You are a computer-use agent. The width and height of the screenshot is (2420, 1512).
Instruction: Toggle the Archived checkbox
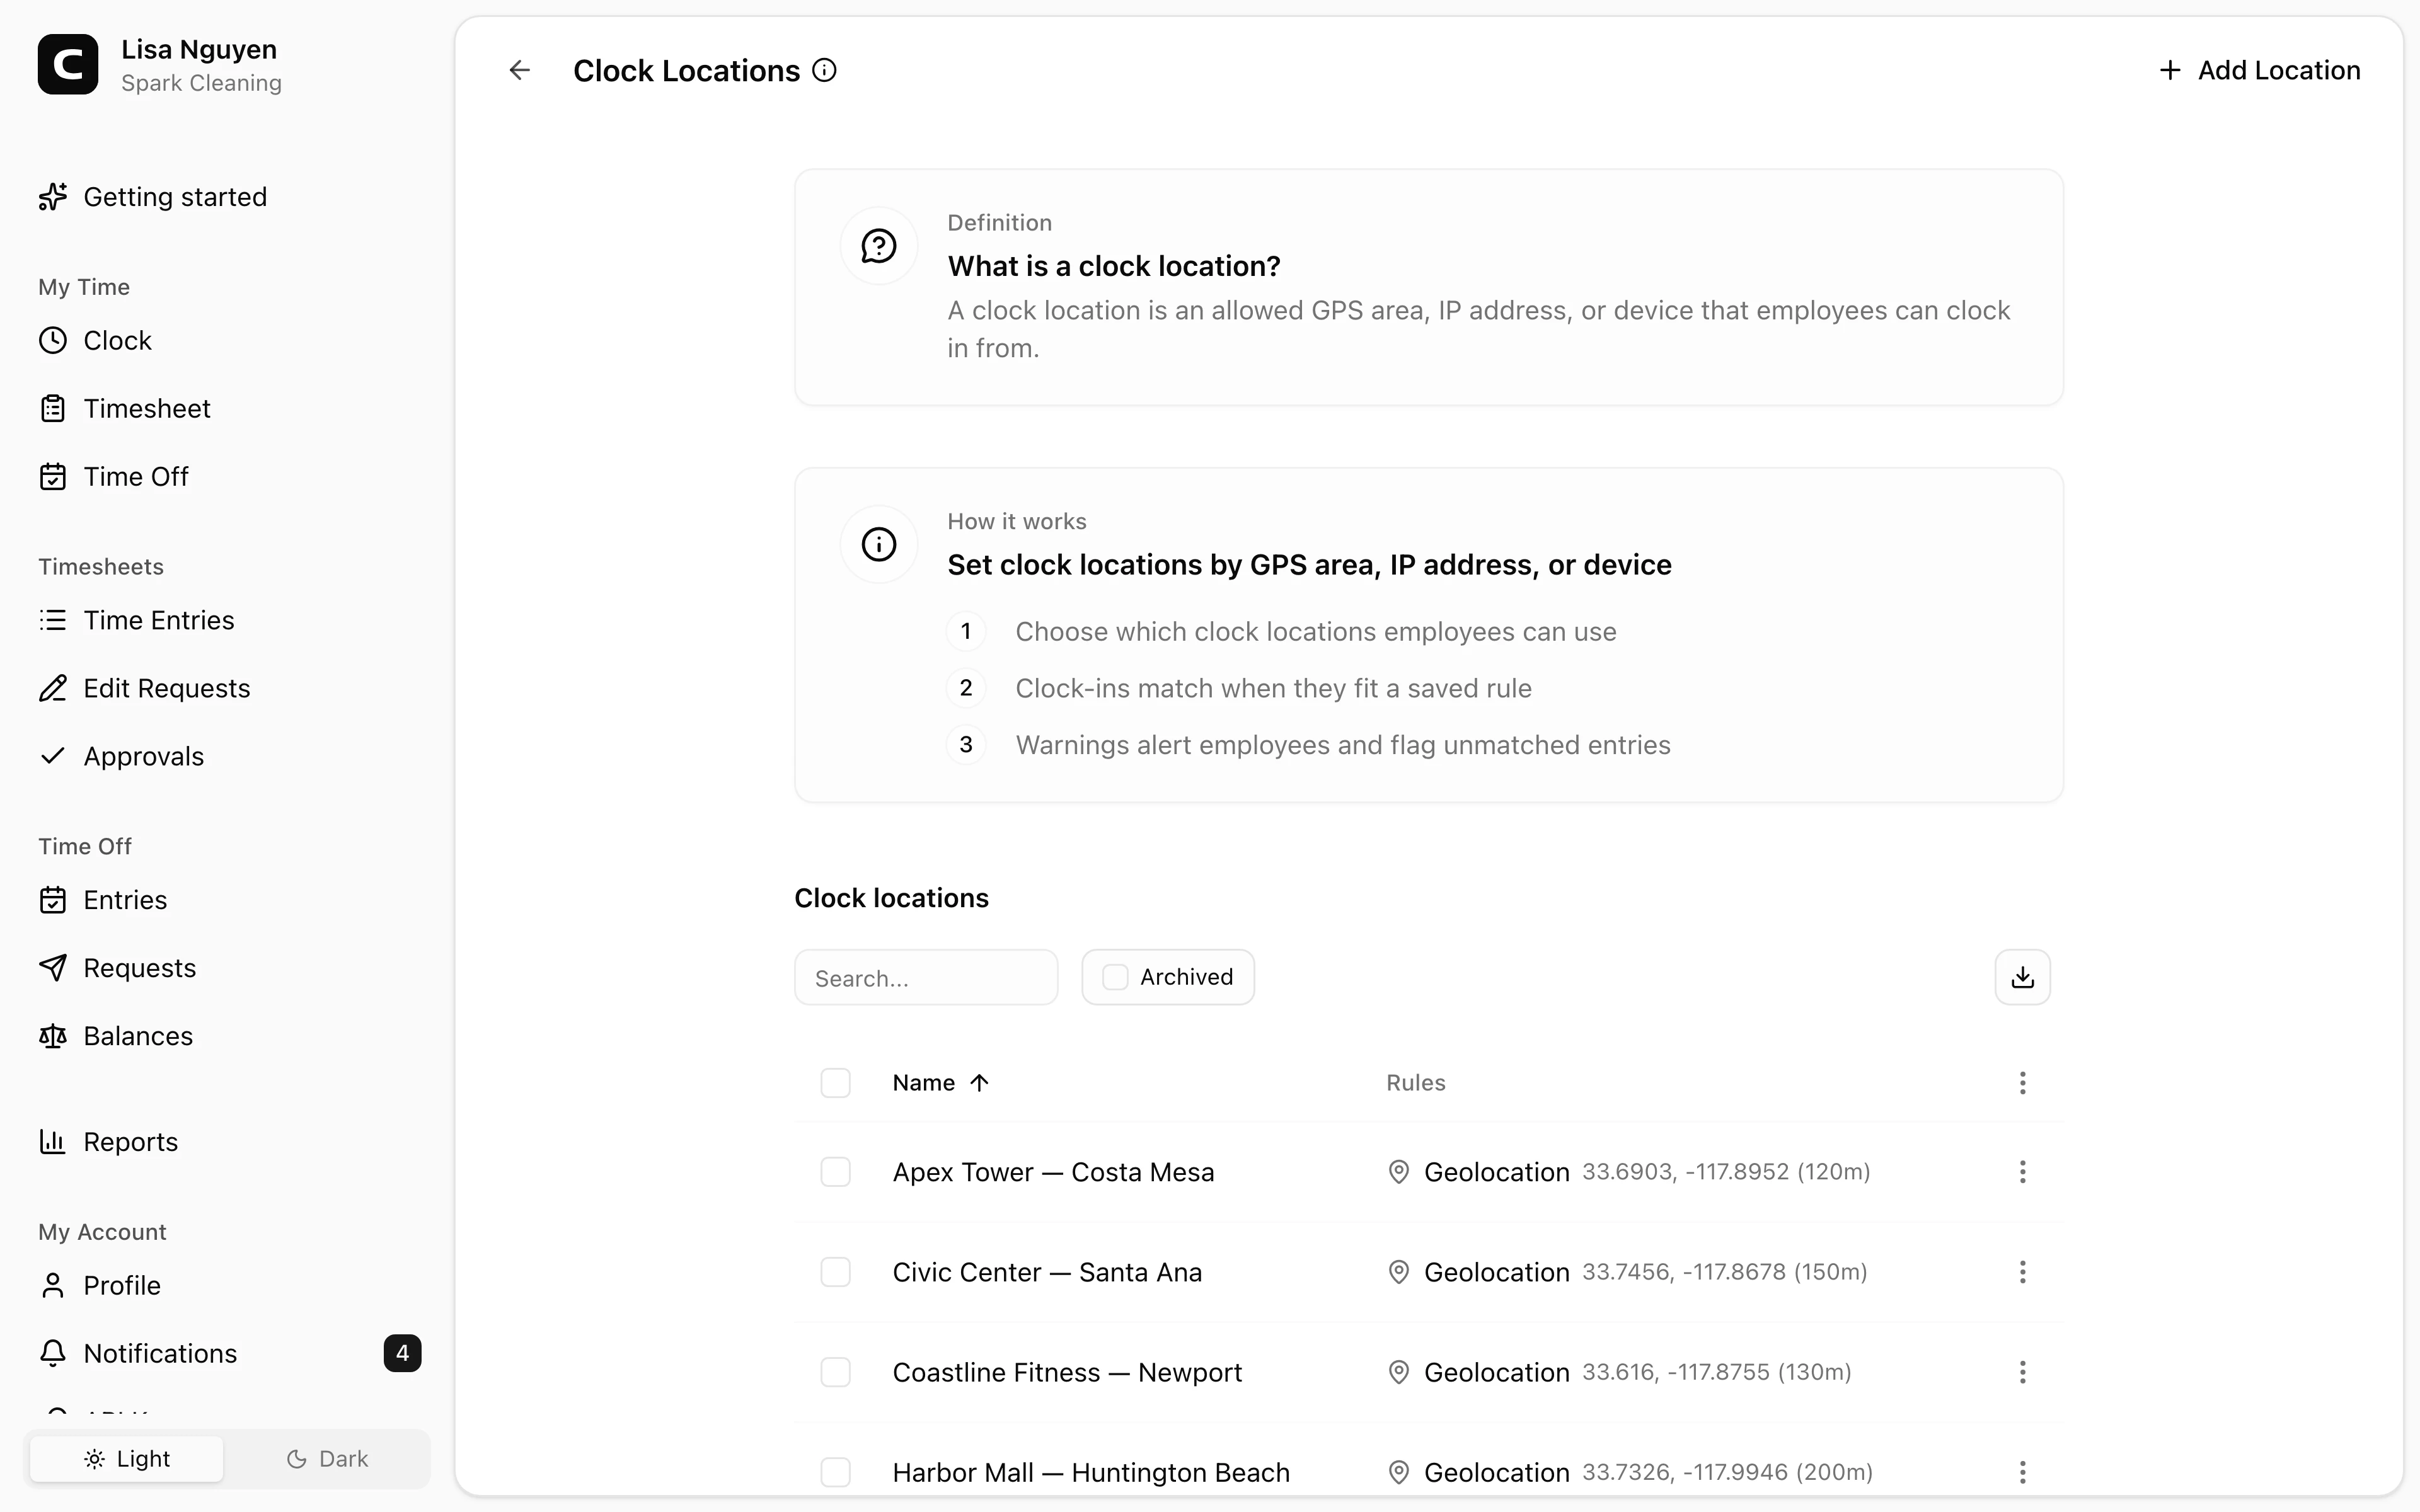pyautogui.click(x=1115, y=977)
